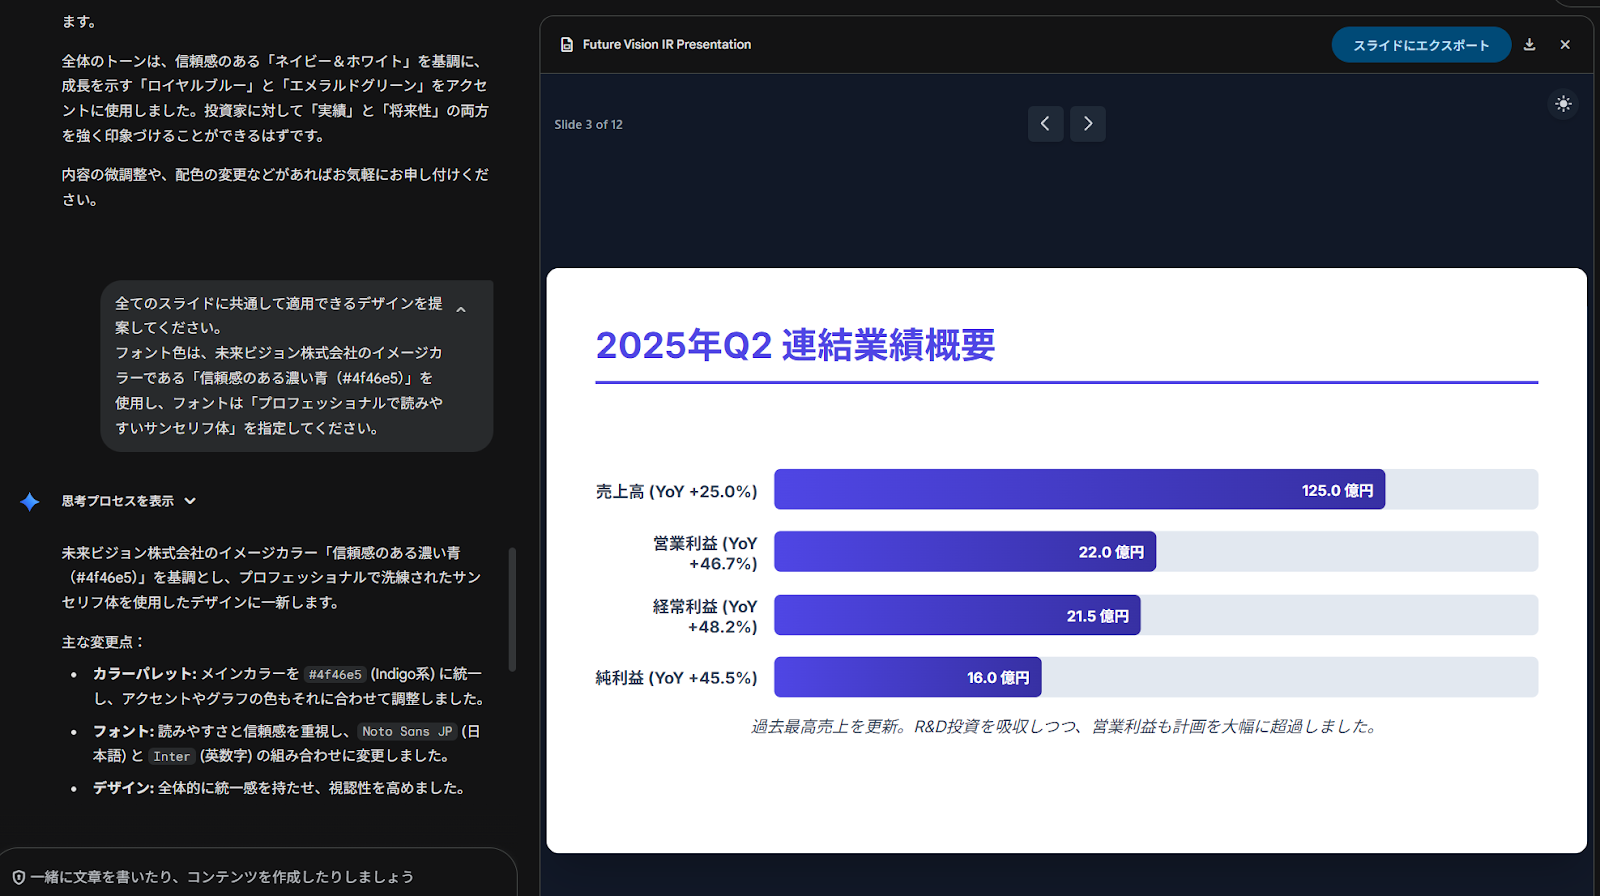The height and width of the screenshot is (896, 1600).
Task: Go to the previous slide arrow
Action: (x=1045, y=124)
